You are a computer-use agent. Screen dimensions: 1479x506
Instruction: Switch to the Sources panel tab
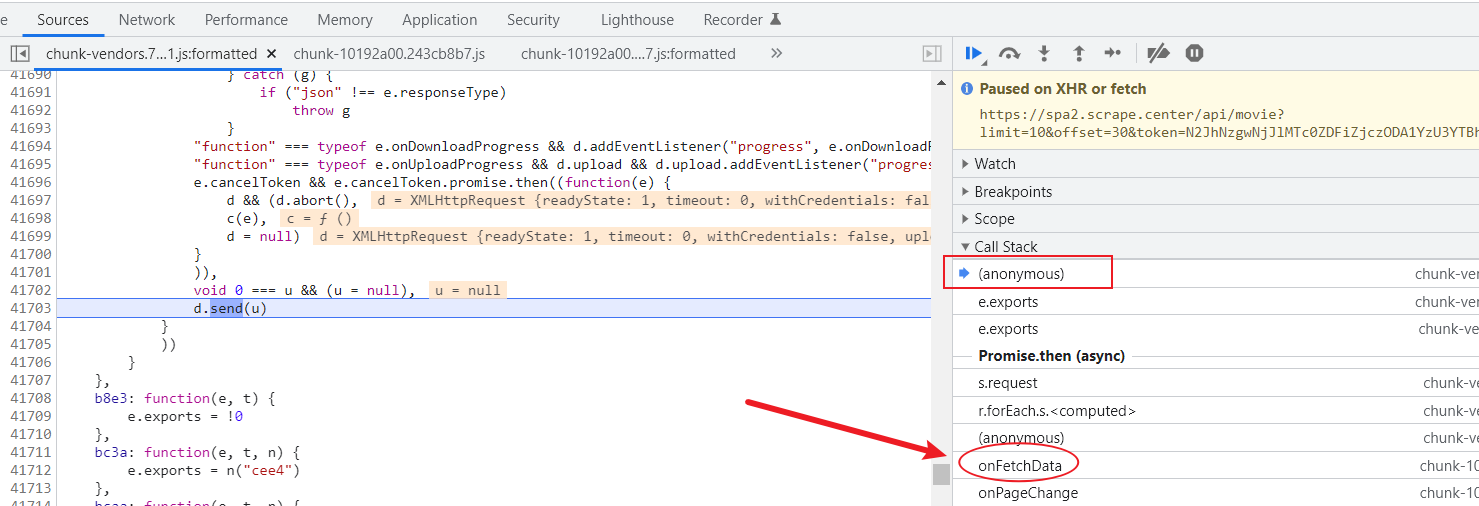tap(62, 20)
